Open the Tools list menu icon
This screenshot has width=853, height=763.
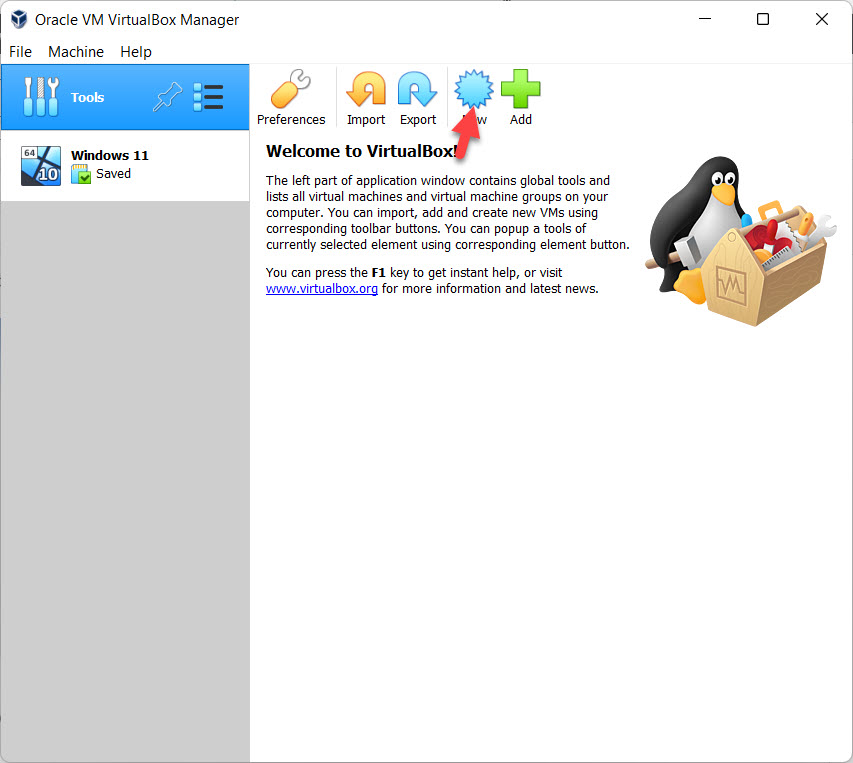208,97
